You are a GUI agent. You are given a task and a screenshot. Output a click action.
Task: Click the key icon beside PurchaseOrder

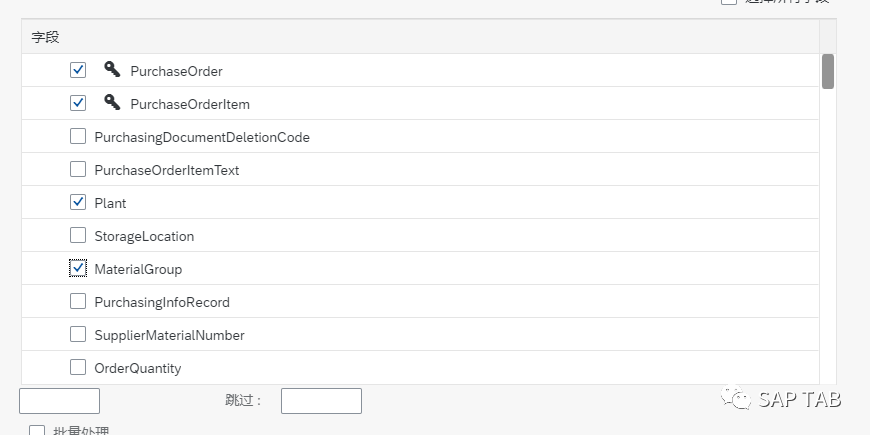coord(112,69)
